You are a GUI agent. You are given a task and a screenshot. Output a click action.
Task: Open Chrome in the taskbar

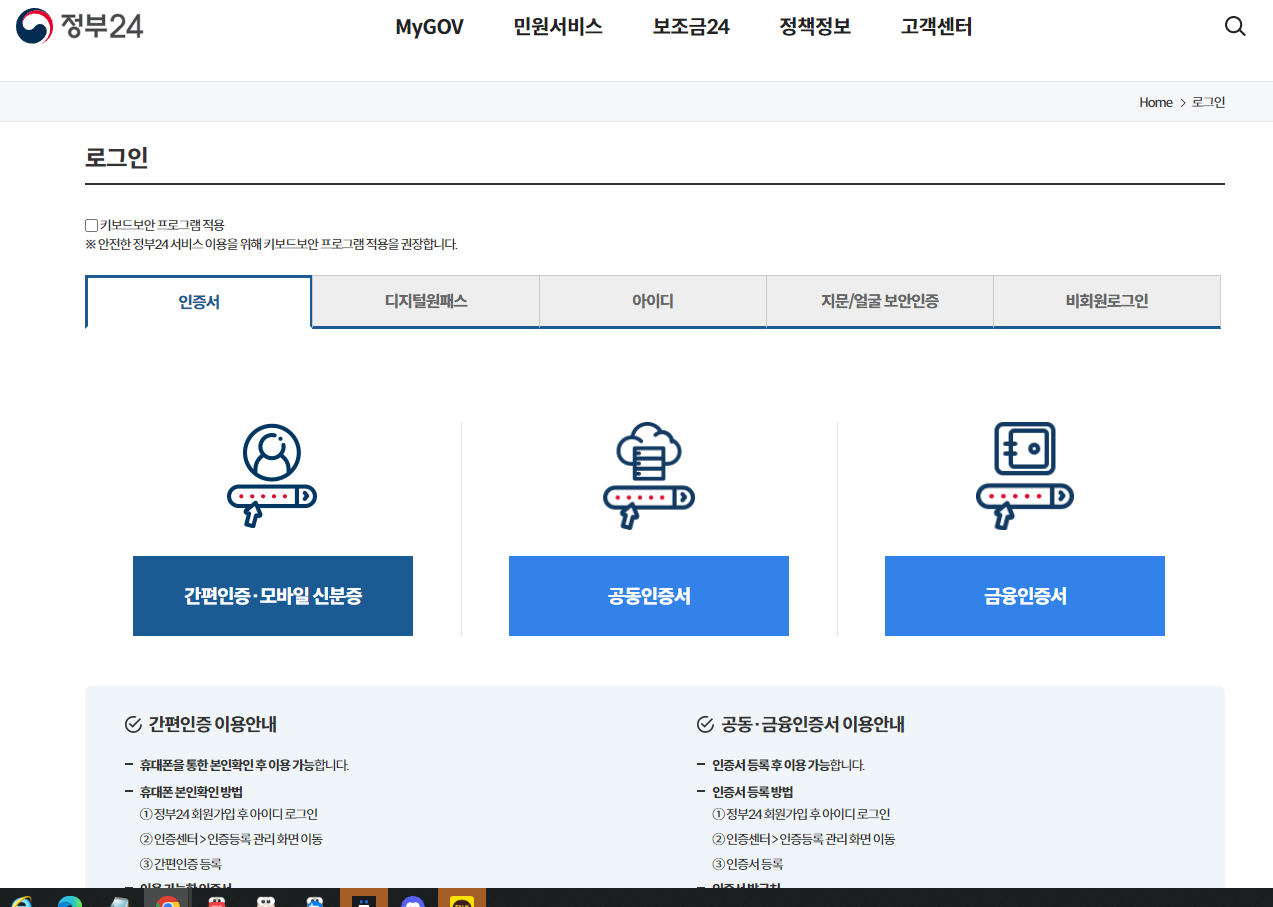(x=168, y=899)
